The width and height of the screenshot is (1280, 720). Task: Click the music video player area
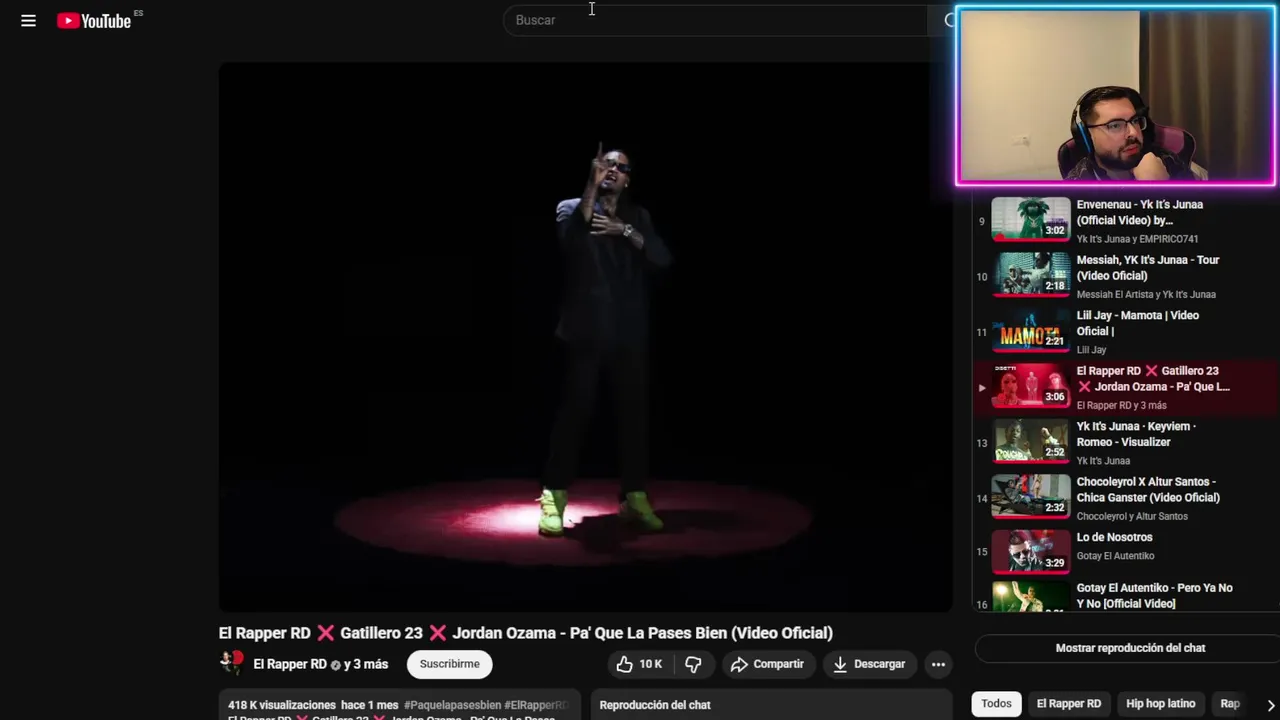coord(585,337)
